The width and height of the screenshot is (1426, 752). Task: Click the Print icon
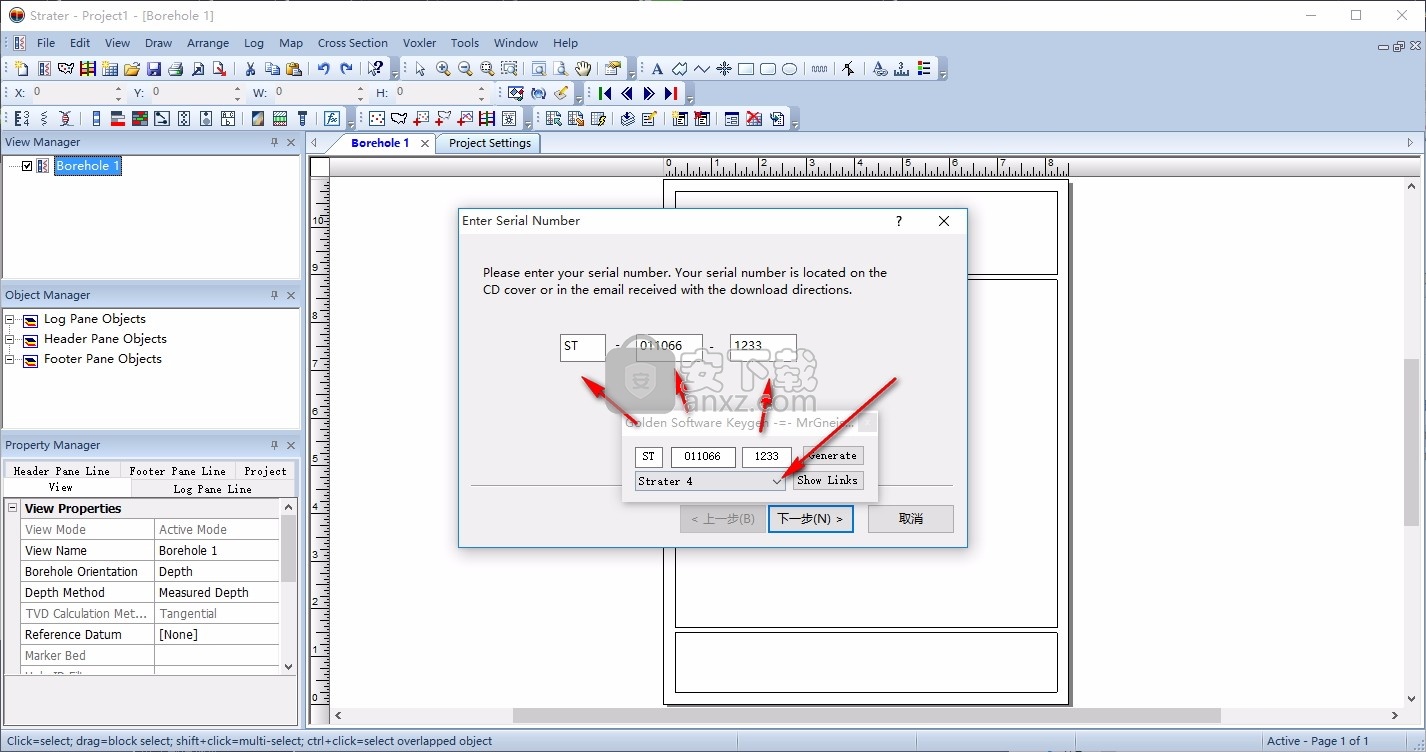(176, 69)
